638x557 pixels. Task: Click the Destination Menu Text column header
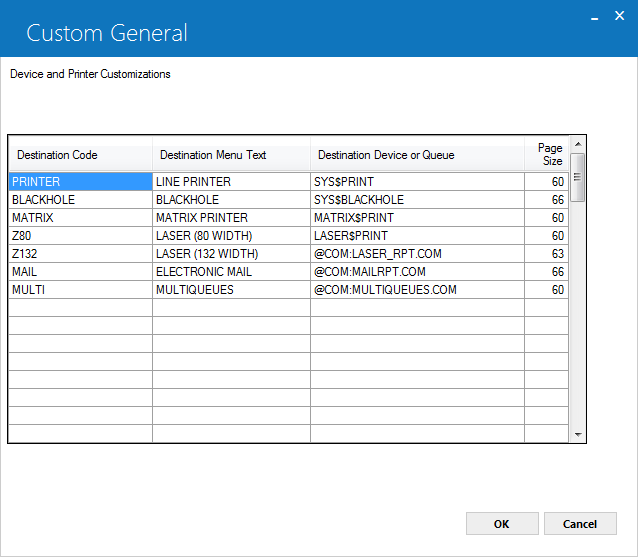[232, 155]
